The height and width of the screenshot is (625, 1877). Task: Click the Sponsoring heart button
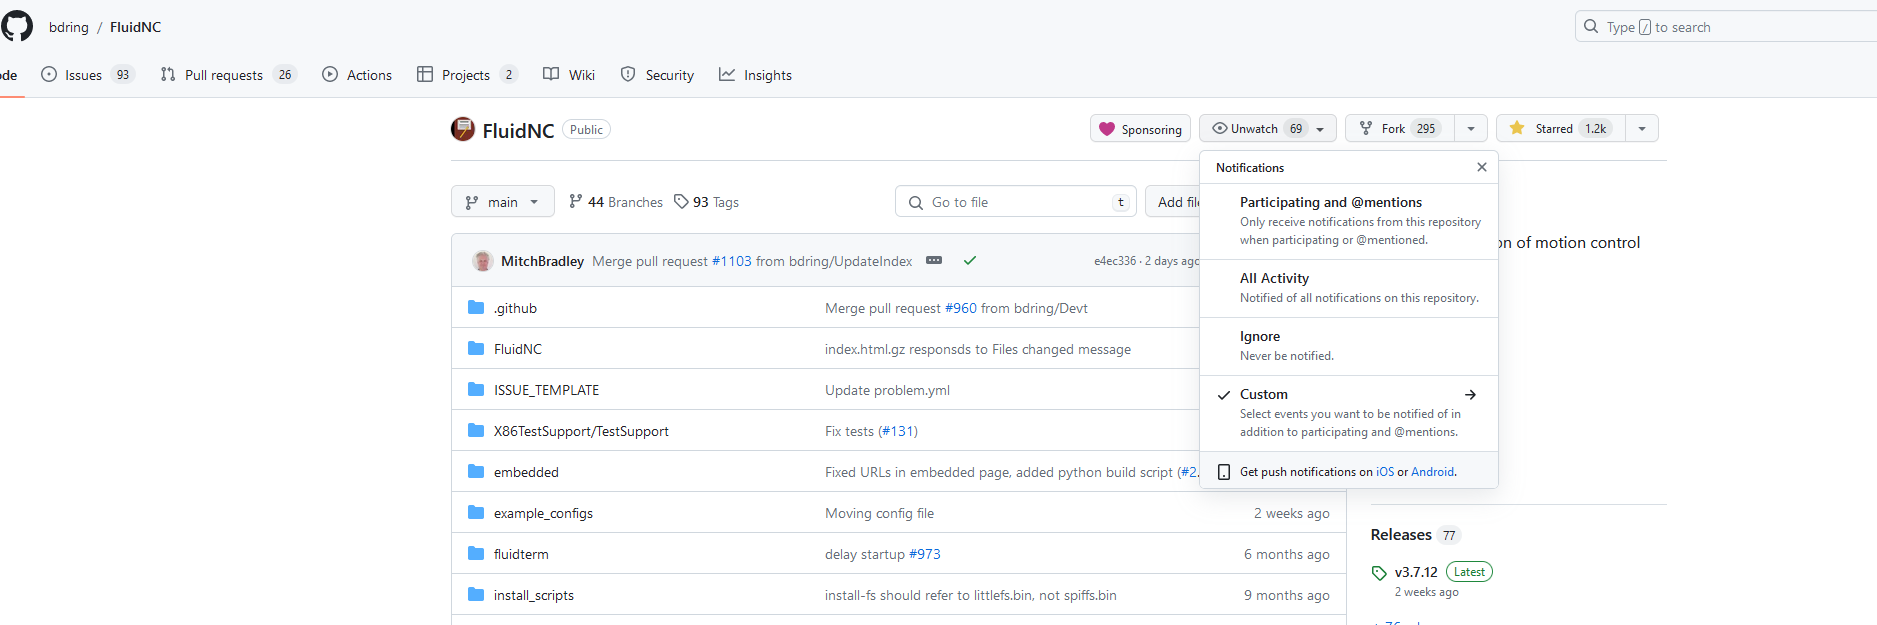coord(1140,129)
